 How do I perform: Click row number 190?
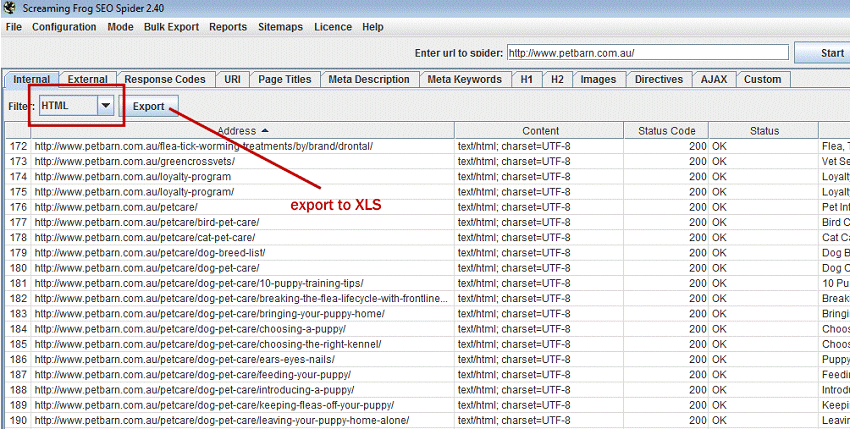click(x=18, y=420)
